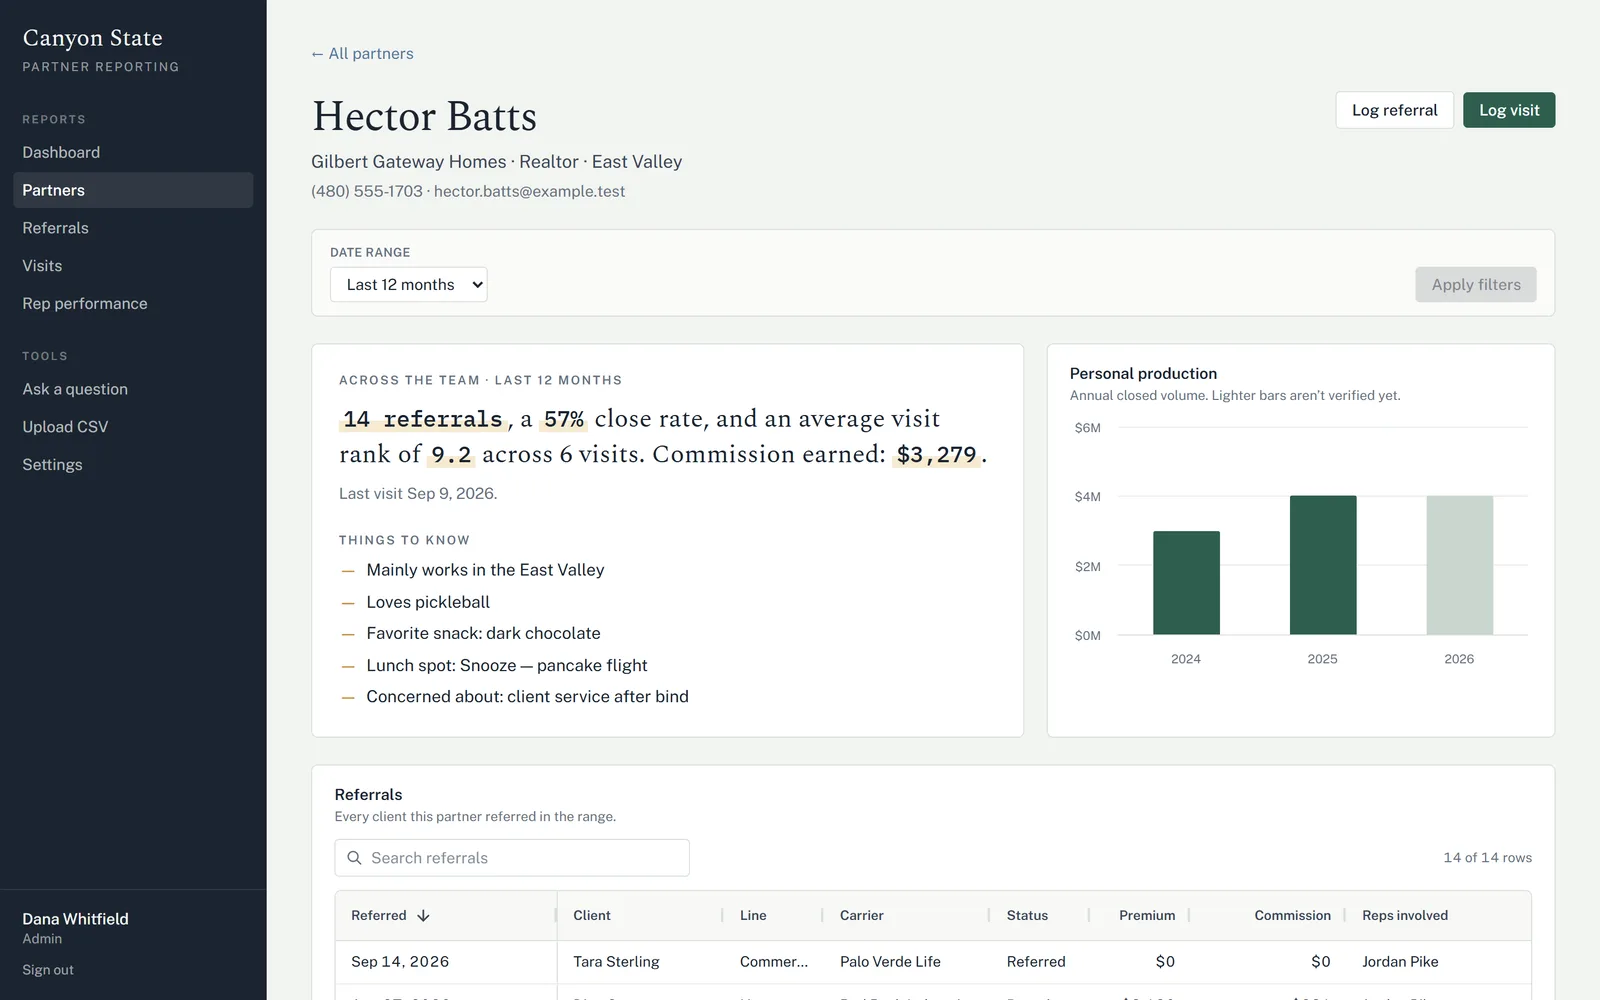Click the Canyon State logo title

coord(92,38)
